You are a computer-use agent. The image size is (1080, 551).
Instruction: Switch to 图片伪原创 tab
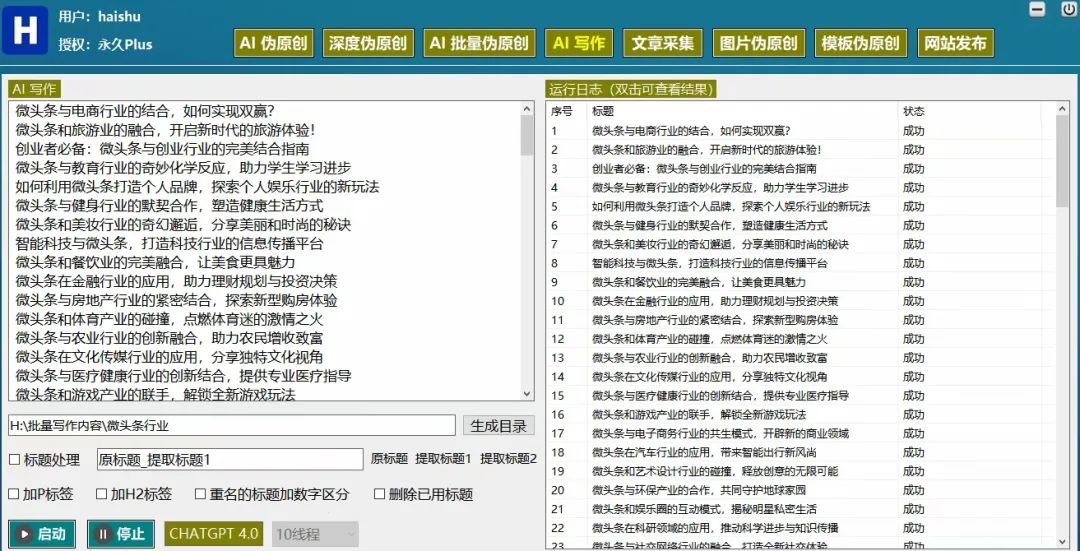758,43
